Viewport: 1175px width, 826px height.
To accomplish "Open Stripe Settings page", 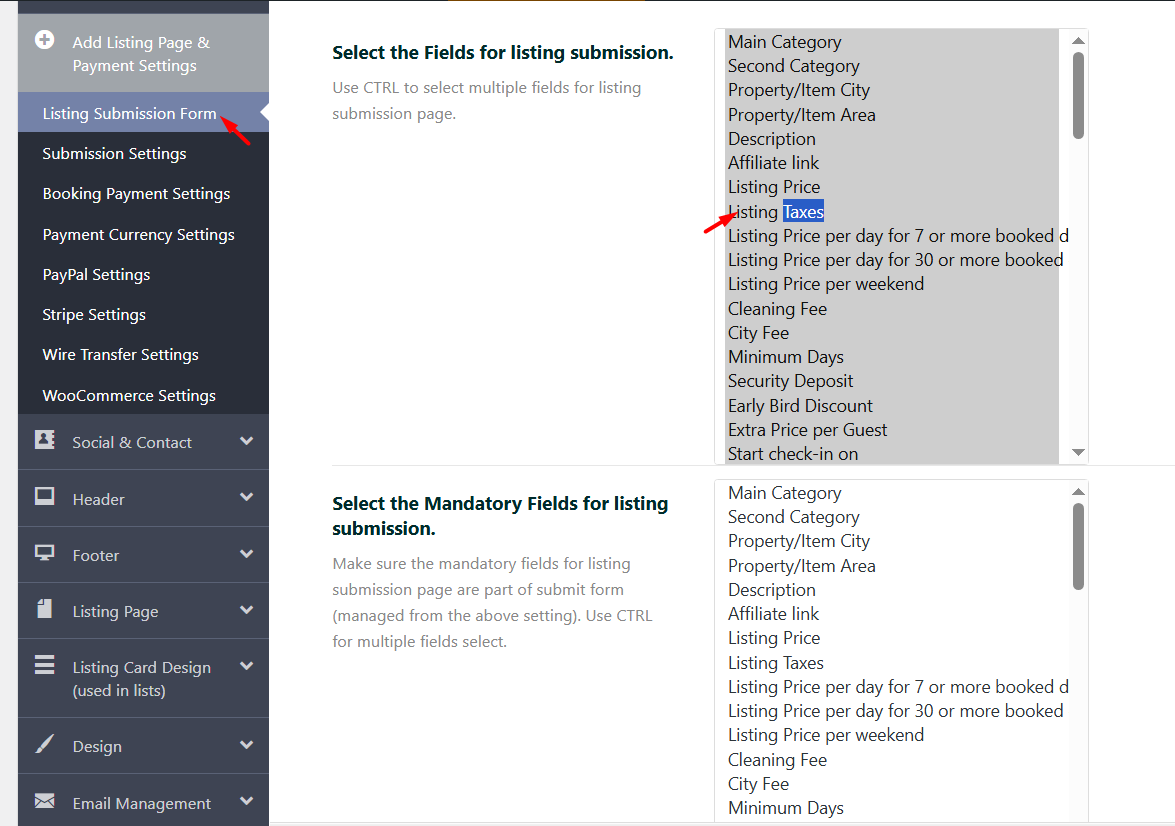I will tap(94, 315).
